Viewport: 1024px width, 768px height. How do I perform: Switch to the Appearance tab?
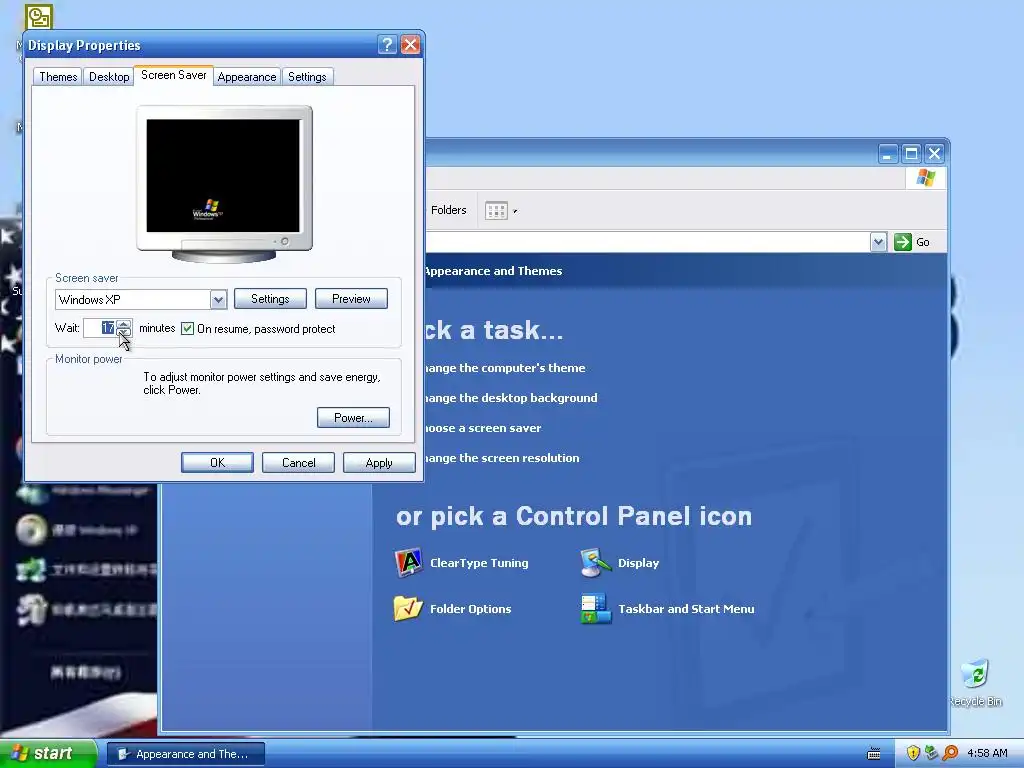coord(247,77)
